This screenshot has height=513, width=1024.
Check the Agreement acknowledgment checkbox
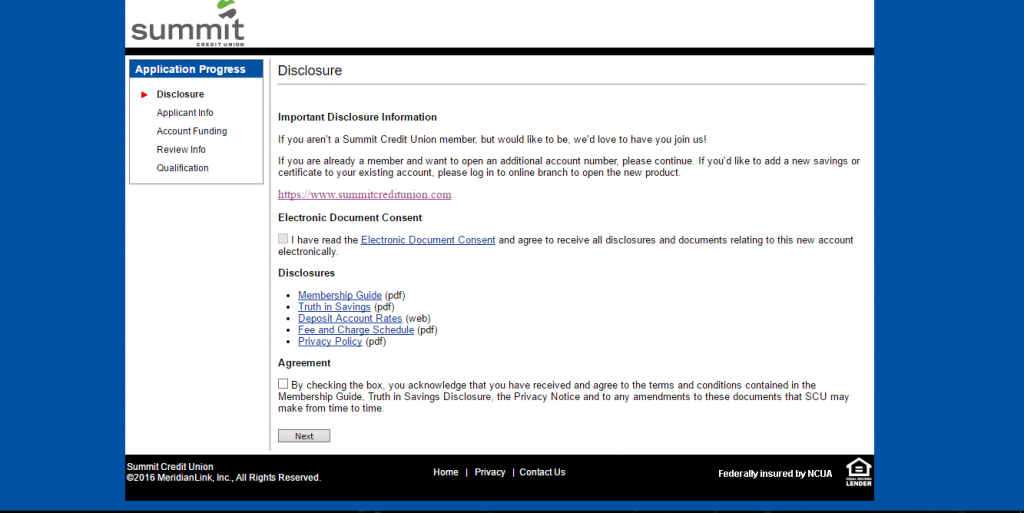[x=283, y=384]
